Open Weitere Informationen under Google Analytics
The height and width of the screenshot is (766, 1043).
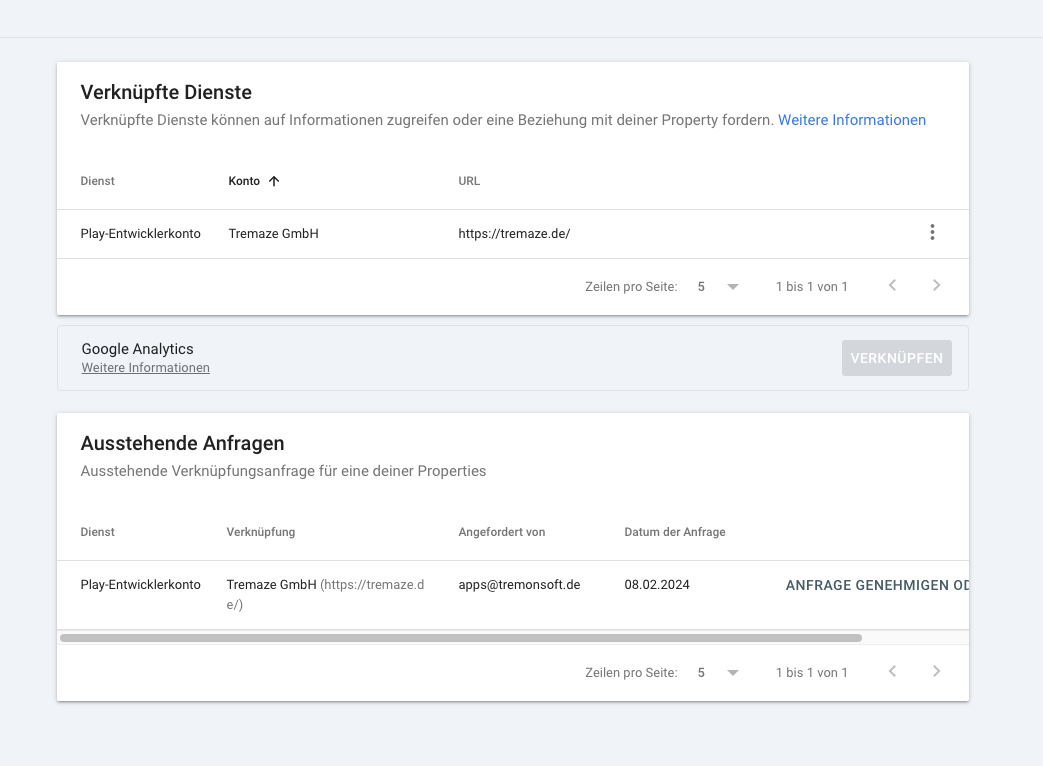coord(145,368)
